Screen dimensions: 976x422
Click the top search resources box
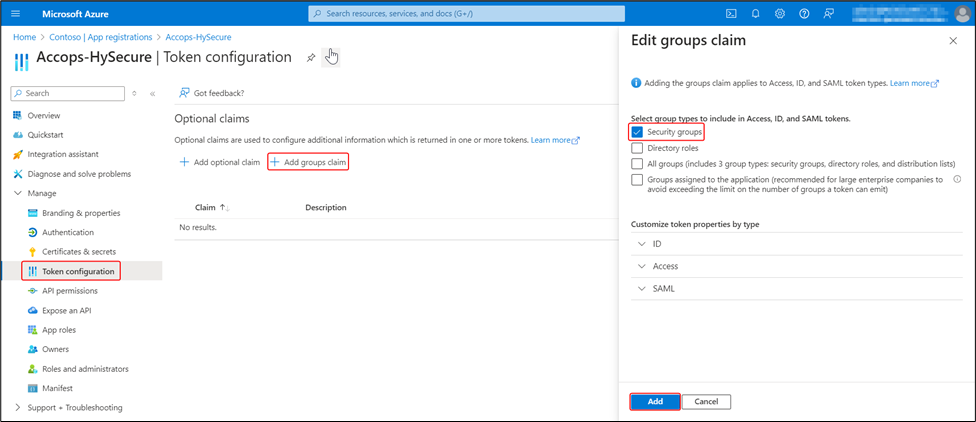tap(466, 14)
